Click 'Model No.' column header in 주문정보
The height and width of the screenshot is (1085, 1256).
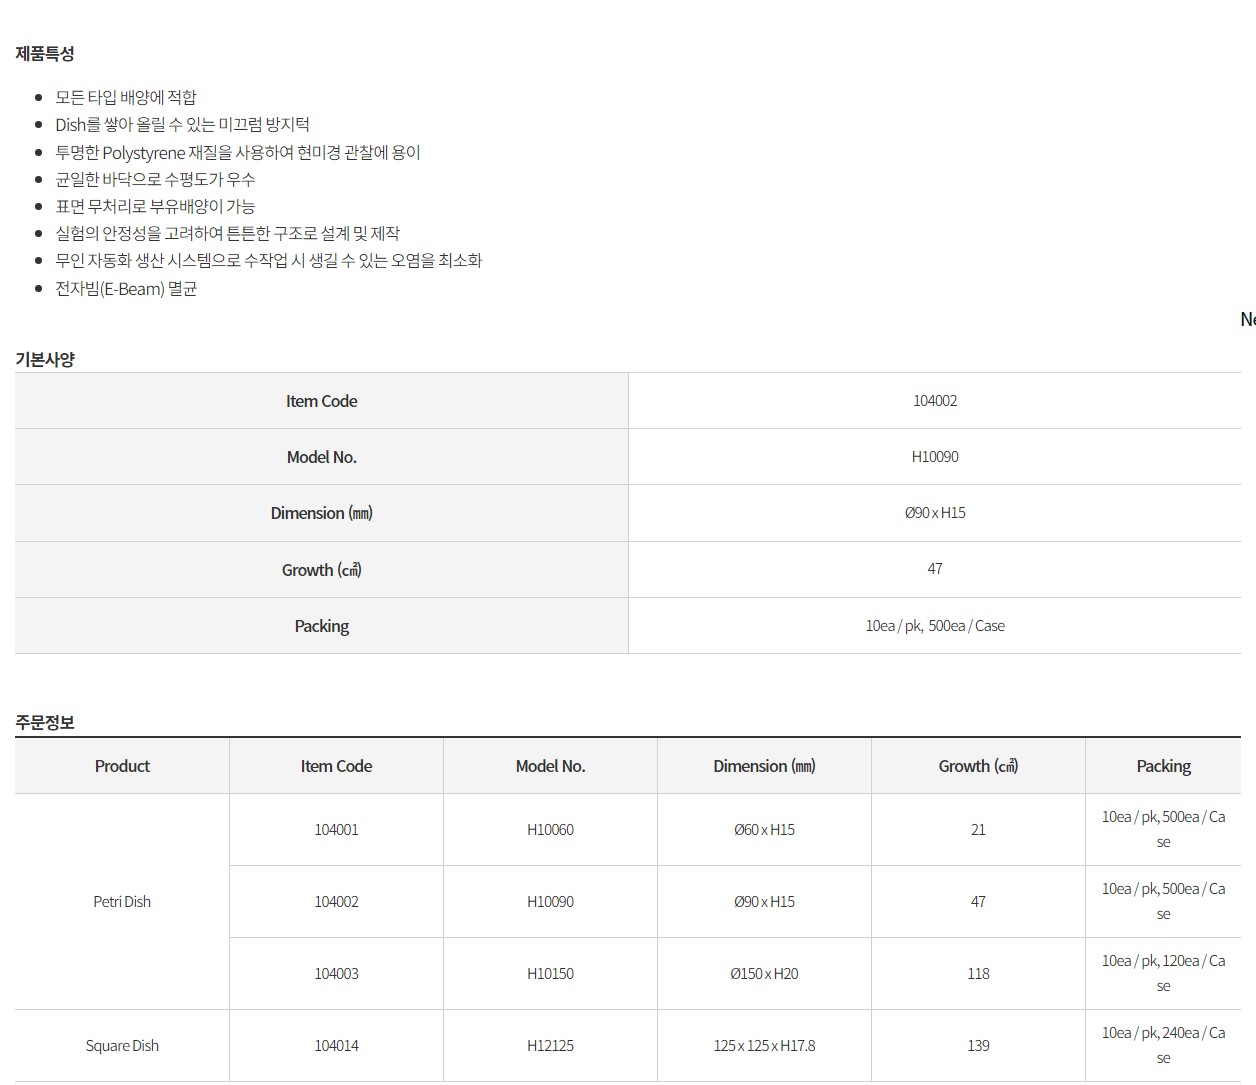pyautogui.click(x=550, y=766)
